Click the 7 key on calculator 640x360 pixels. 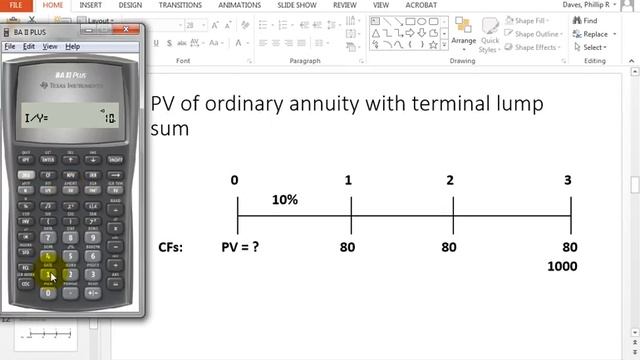[x=48, y=238]
